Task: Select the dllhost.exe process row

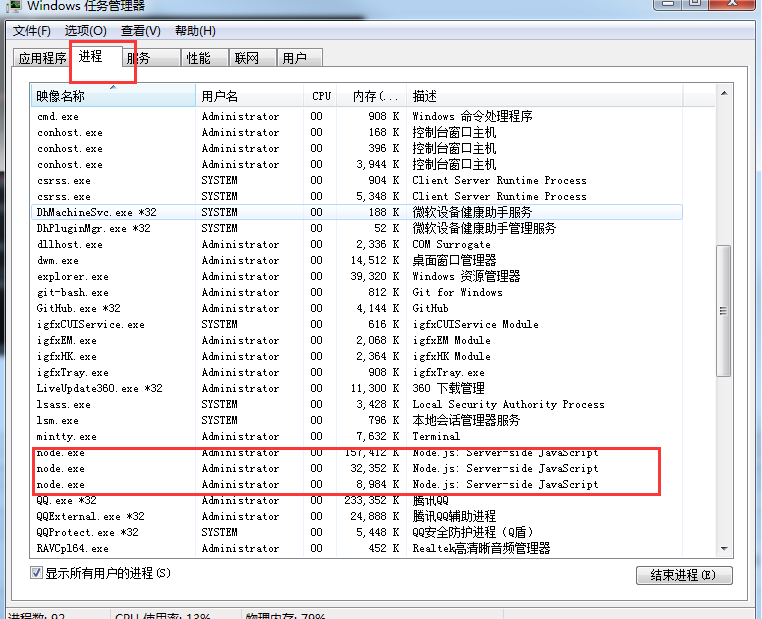Action: (357, 244)
